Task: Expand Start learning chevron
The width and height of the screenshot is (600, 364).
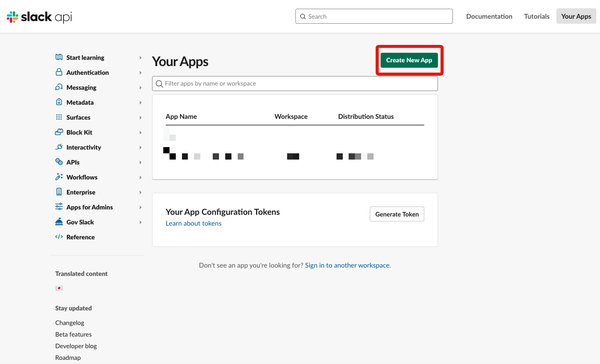Action: tap(140, 57)
